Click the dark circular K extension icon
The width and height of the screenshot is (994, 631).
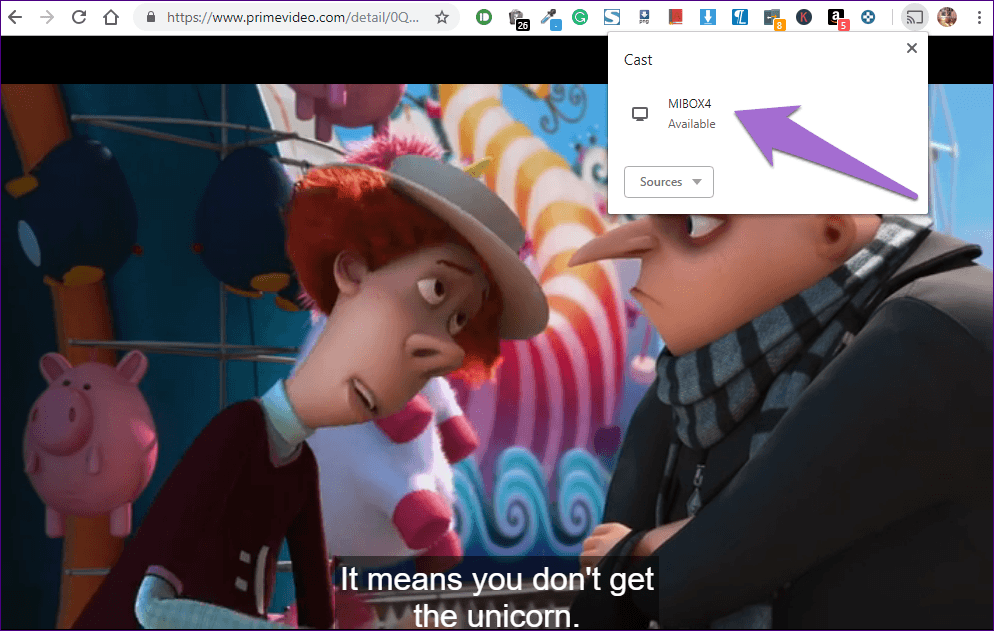pyautogui.click(x=804, y=17)
